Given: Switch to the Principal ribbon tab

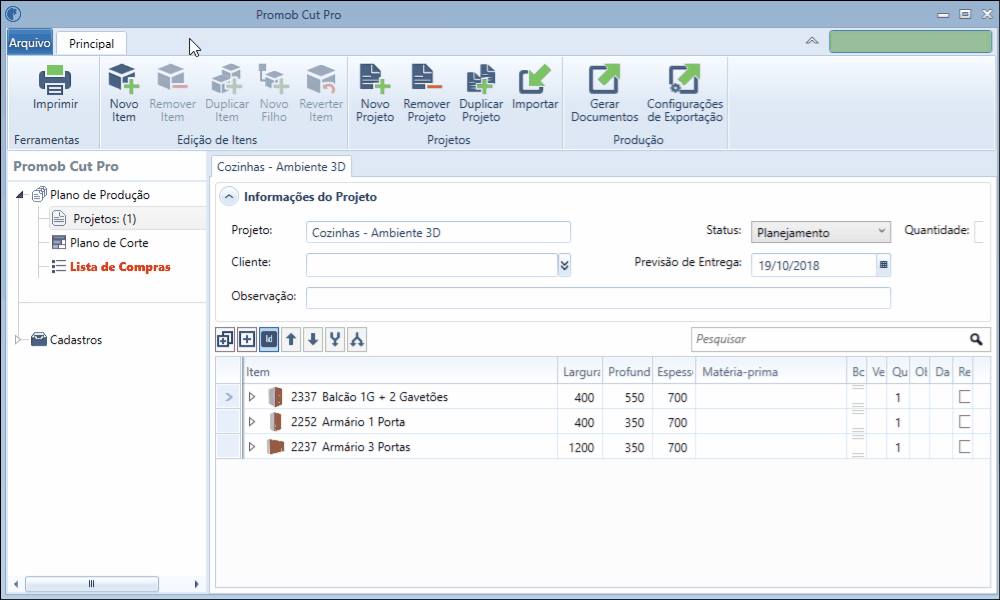Looking at the screenshot, I should [91, 43].
